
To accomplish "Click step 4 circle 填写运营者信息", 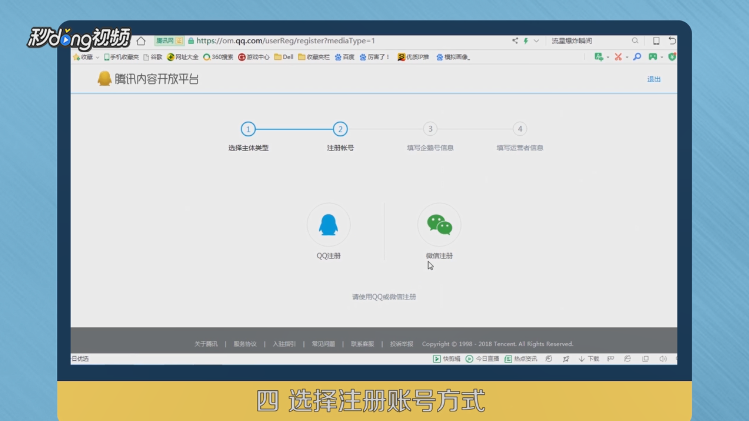I will (x=520, y=129).
